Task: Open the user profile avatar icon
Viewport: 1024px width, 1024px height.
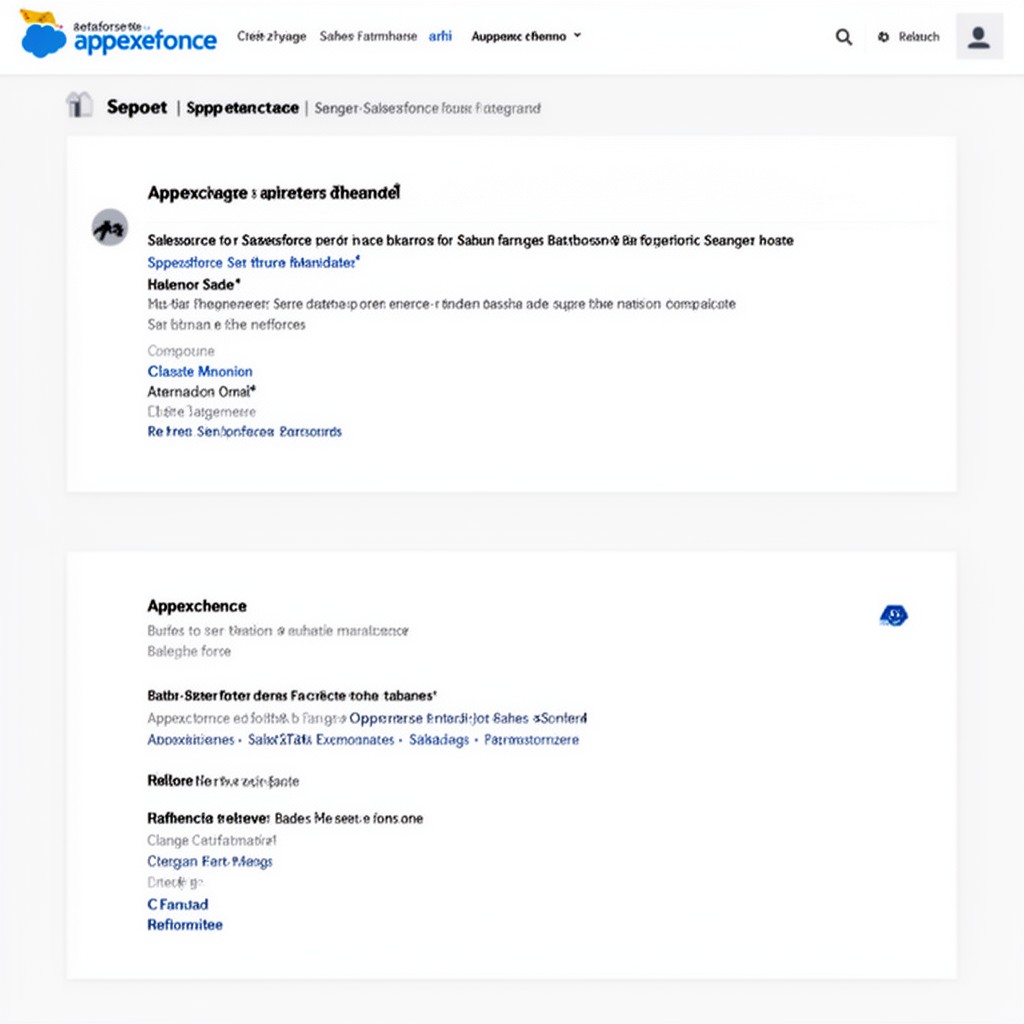Action: [x=979, y=37]
